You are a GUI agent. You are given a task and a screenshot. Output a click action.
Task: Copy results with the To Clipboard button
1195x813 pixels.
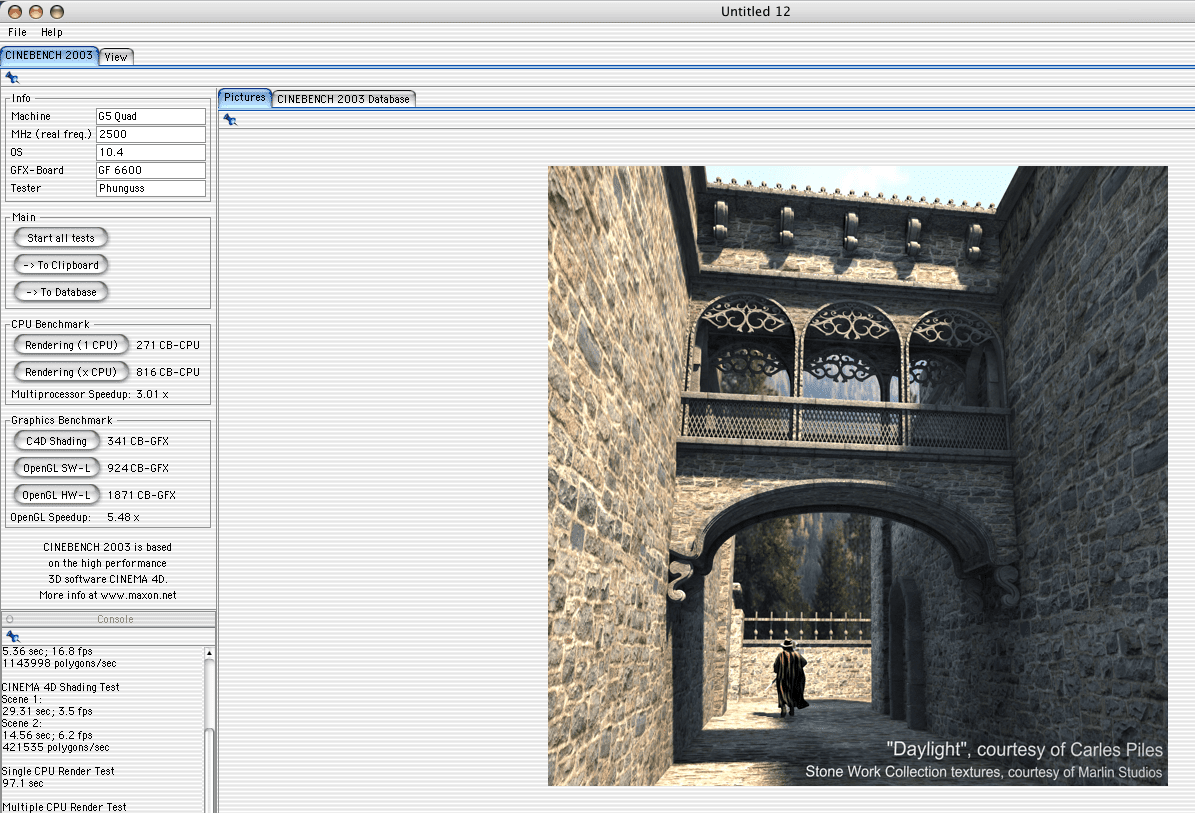tap(62, 265)
